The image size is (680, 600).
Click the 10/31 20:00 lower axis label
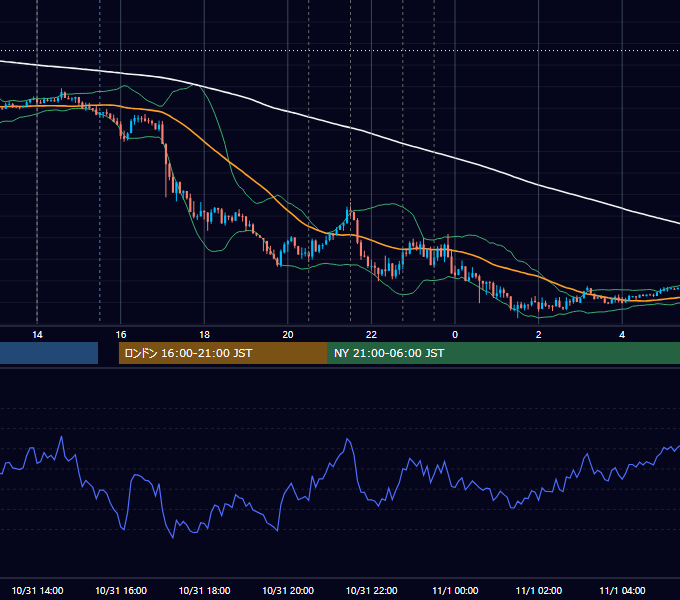point(288,590)
